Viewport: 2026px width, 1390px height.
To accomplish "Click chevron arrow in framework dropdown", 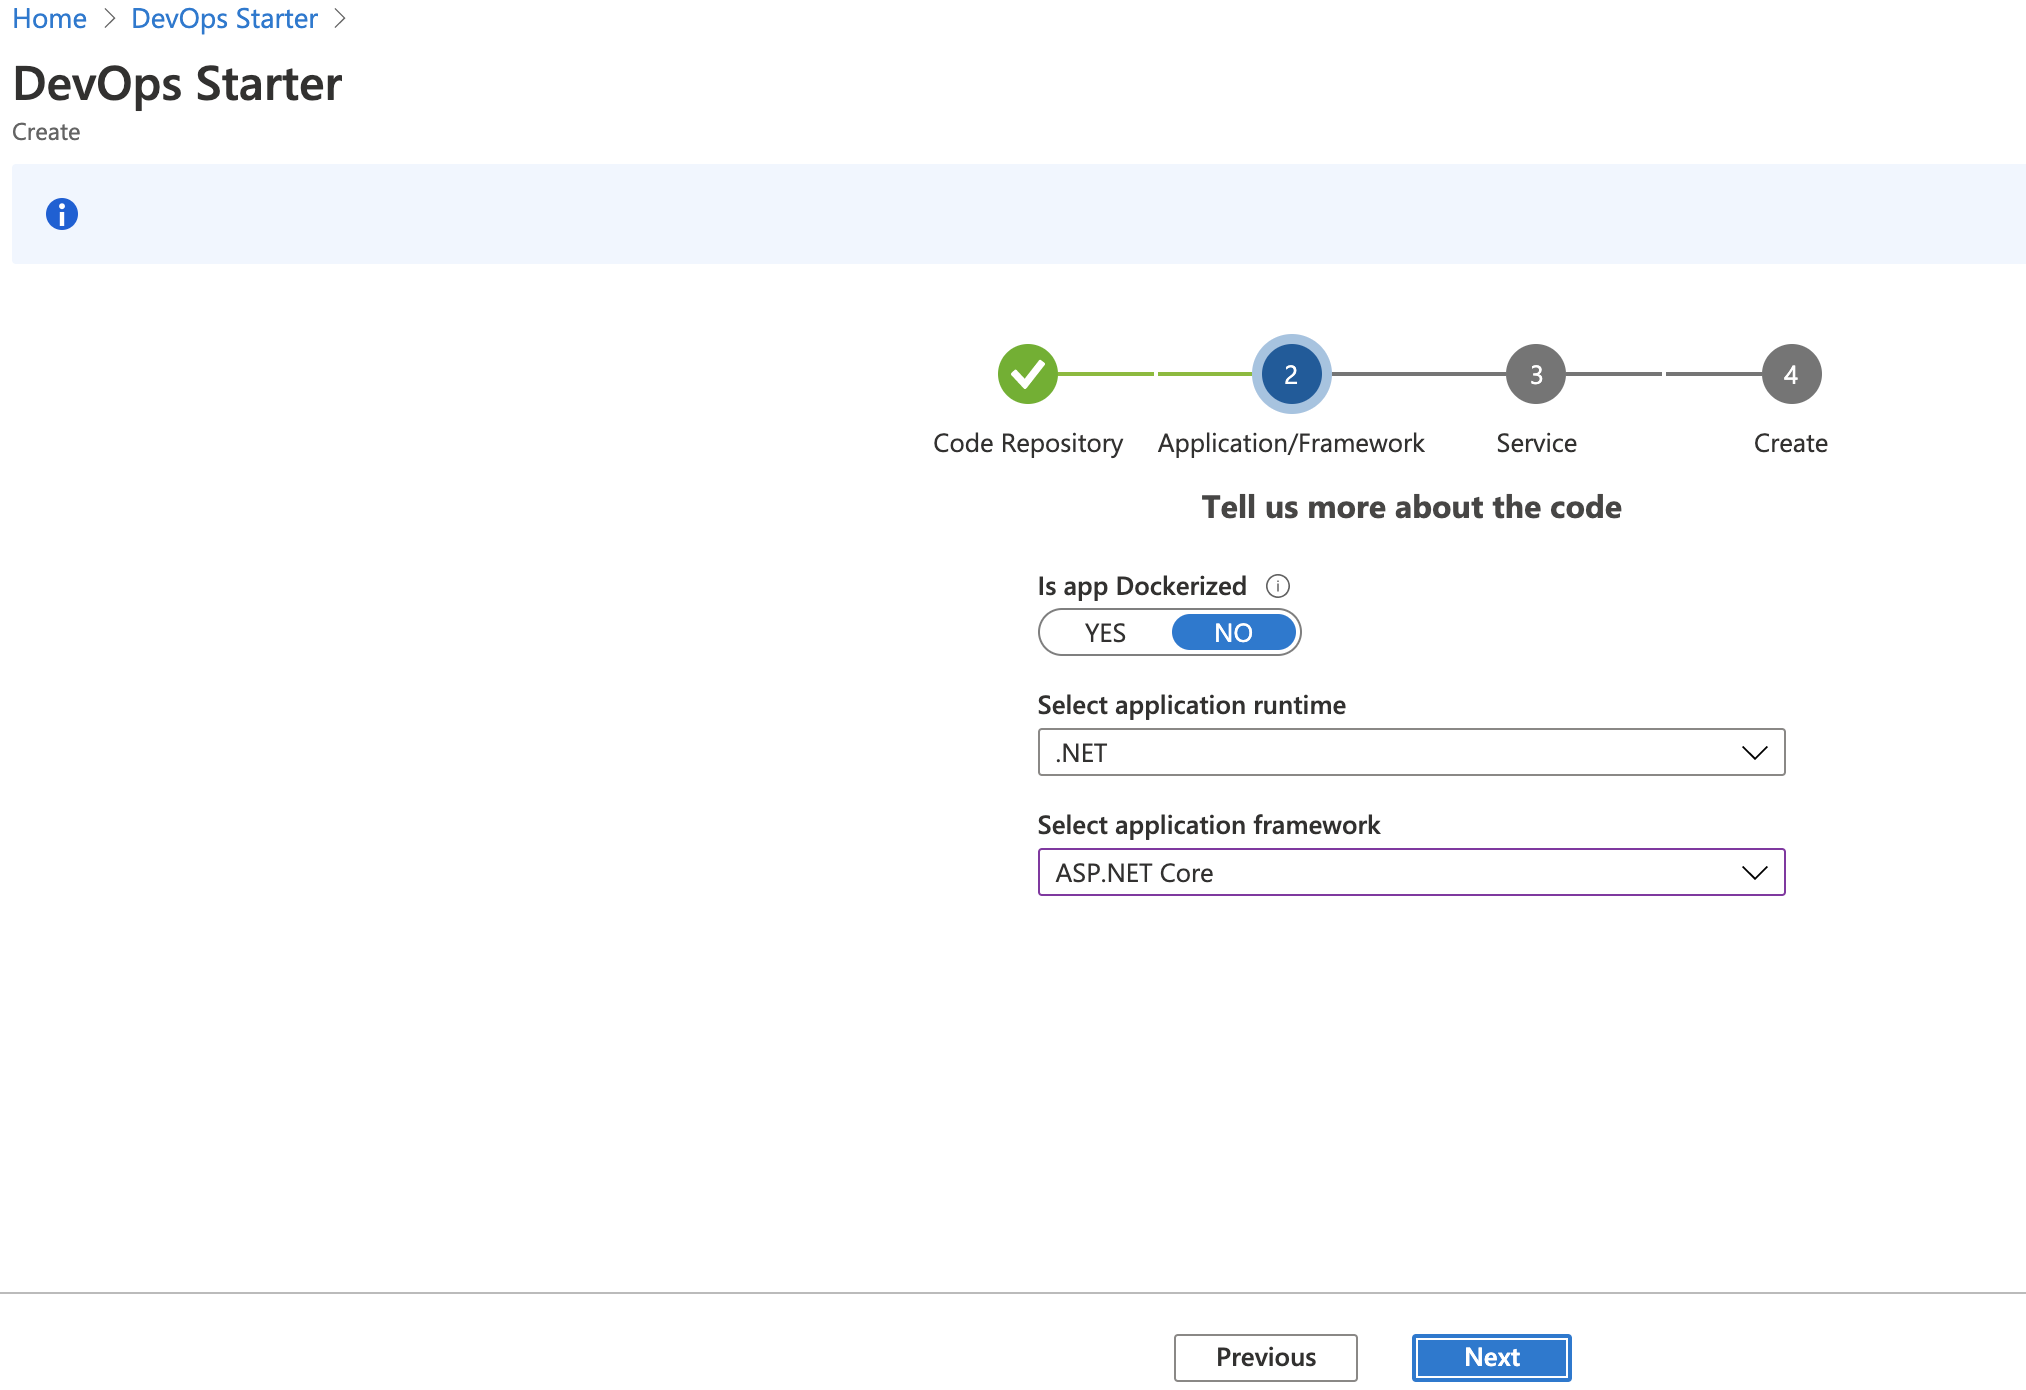I will [1754, 873].
